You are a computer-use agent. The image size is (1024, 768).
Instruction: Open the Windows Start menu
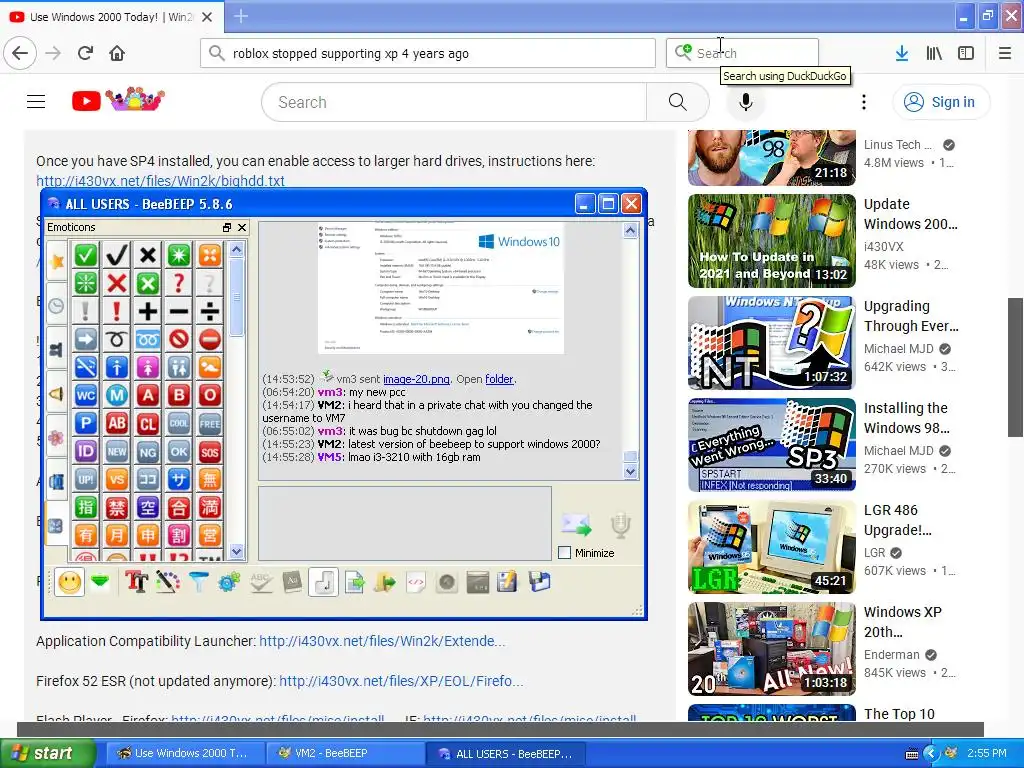coord(46,753)
